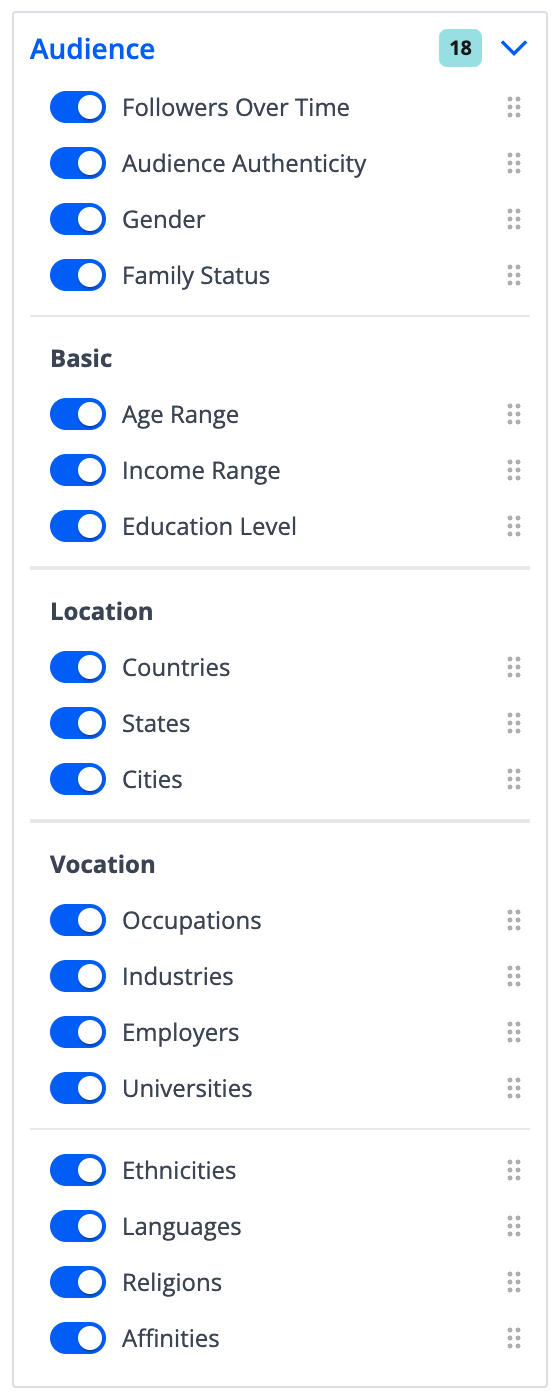This screenshot has height=1400, width=560.
Task: Turn off the Age Range switch
Action: [78, 415]
